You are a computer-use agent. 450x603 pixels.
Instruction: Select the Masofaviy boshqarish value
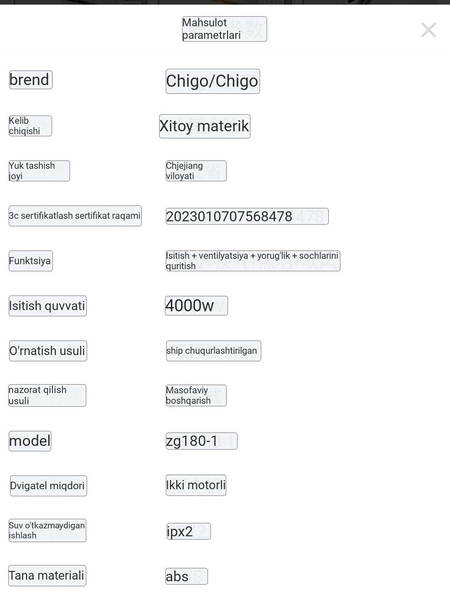[x=196, y=395]
